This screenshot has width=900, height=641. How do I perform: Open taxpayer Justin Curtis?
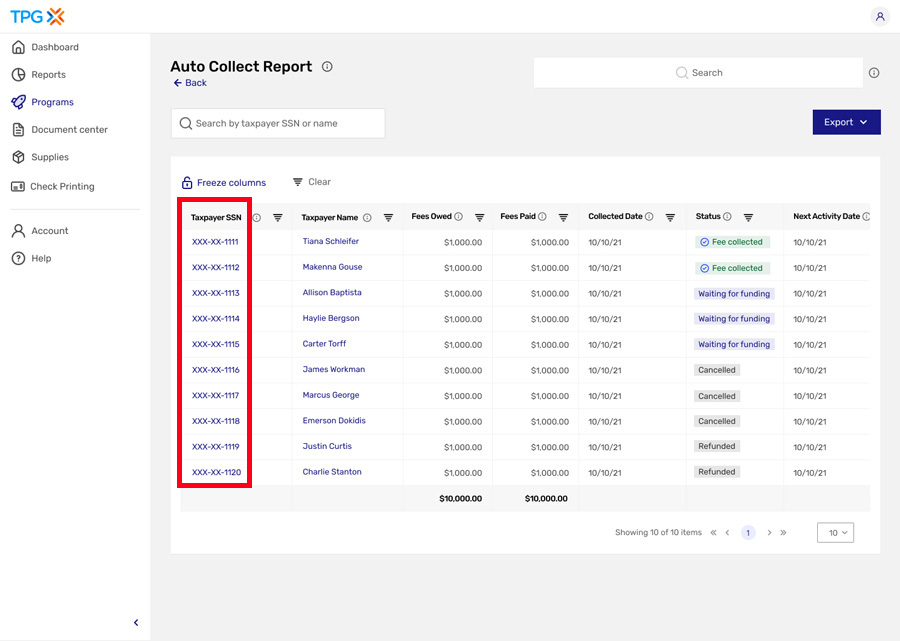click(327, 446)
